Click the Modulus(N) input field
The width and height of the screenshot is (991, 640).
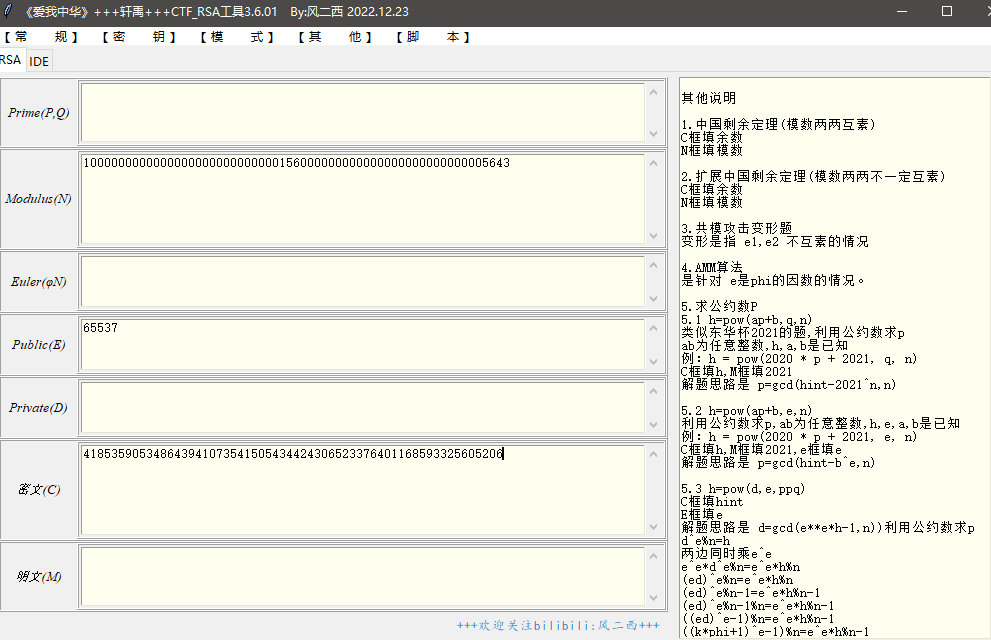(363, 198)
